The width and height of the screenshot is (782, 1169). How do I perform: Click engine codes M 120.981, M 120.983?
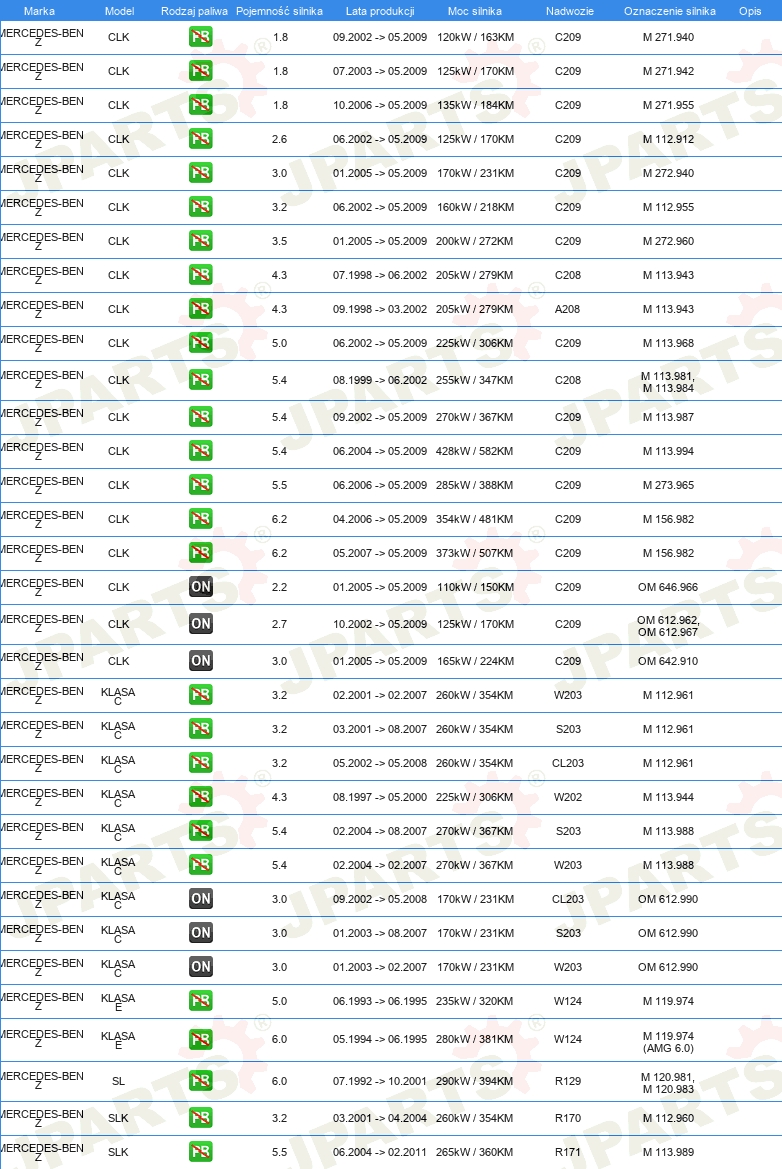coord(668,1083)
